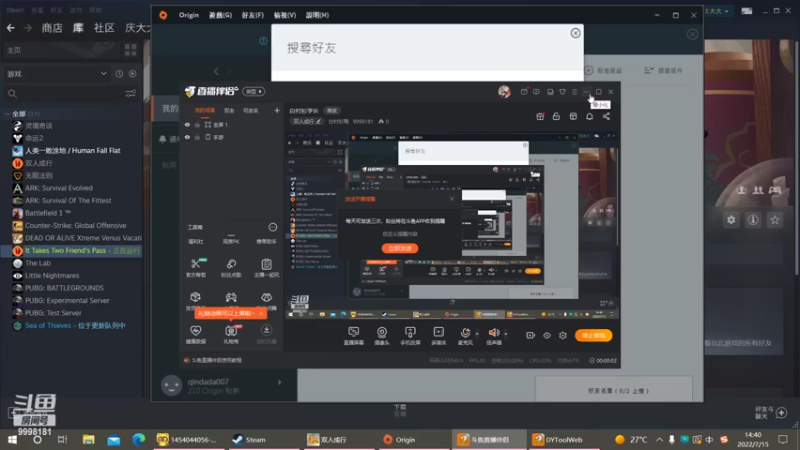The width and height of the screenshot is (800, 450).
Task: Share the stream with the share icon
Action: coord(606,116)
